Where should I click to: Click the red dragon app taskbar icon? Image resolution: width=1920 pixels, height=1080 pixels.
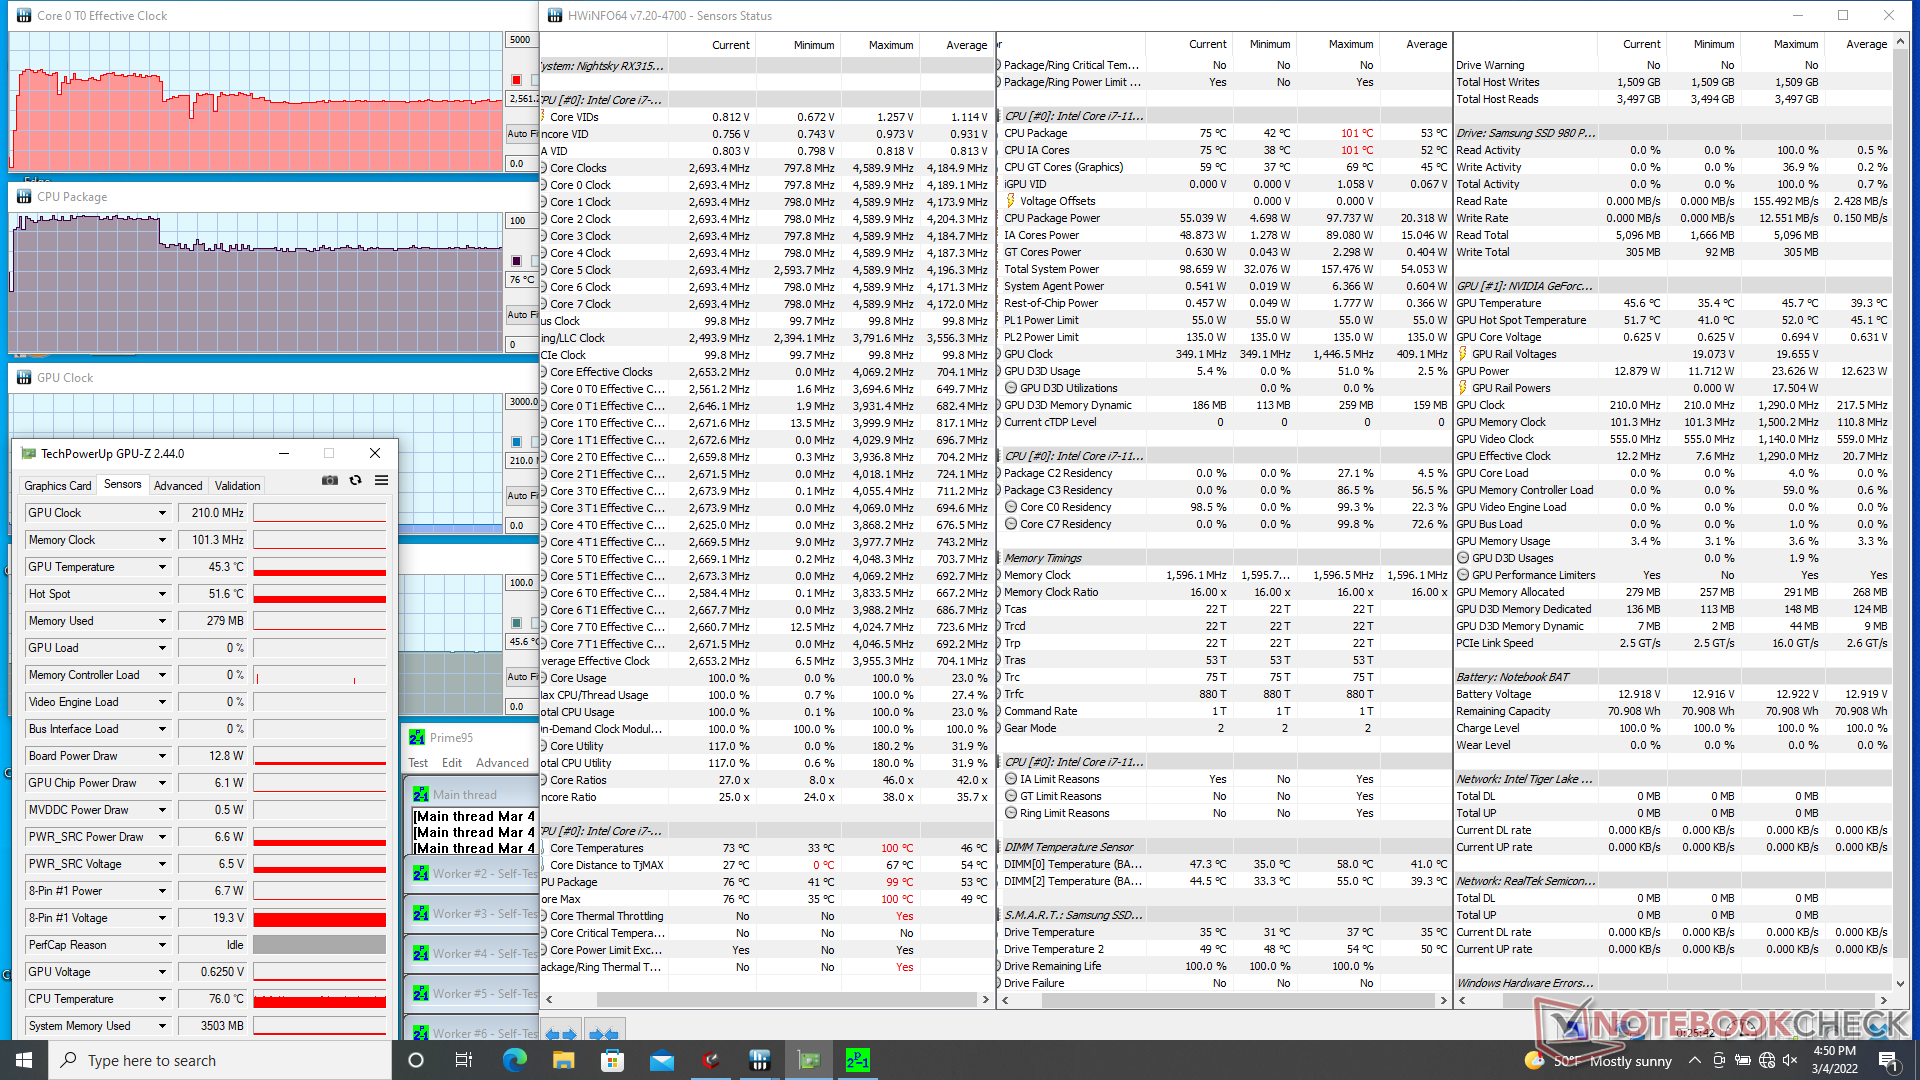coord(710,1060)
